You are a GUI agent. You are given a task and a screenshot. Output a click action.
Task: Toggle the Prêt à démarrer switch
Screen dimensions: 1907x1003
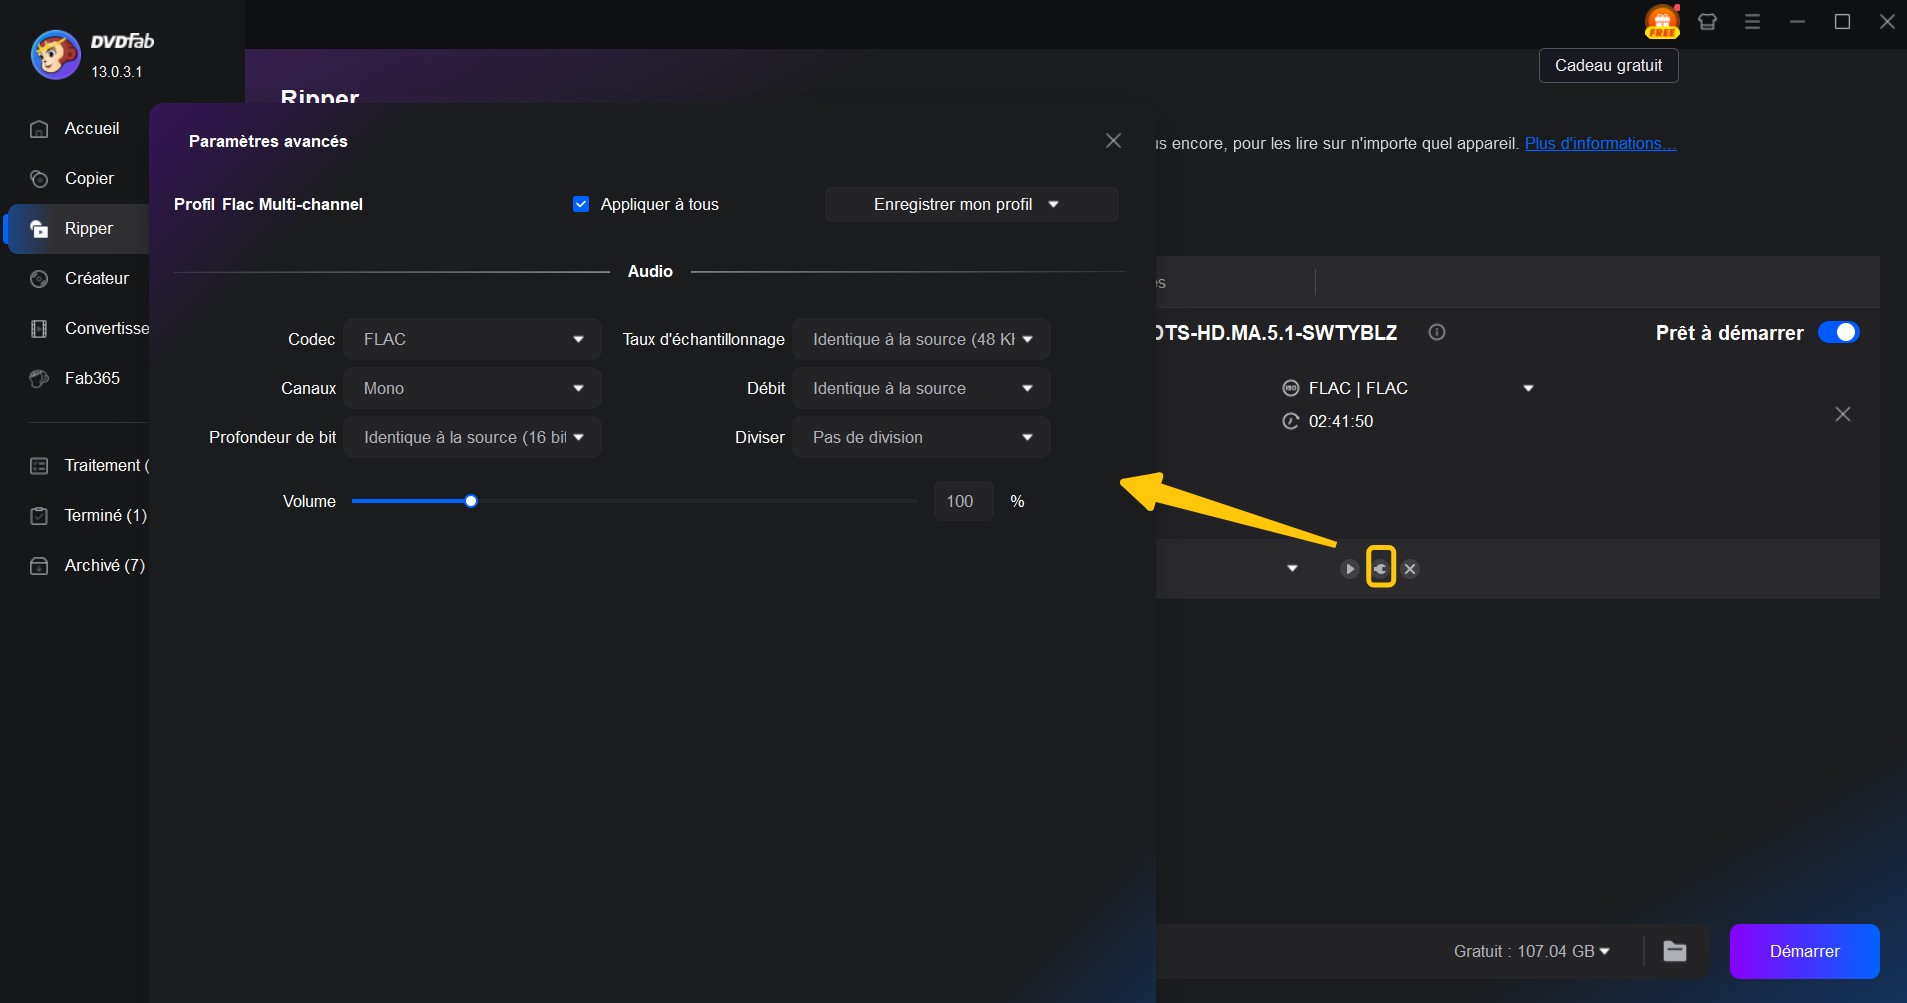pos(1838,332)
